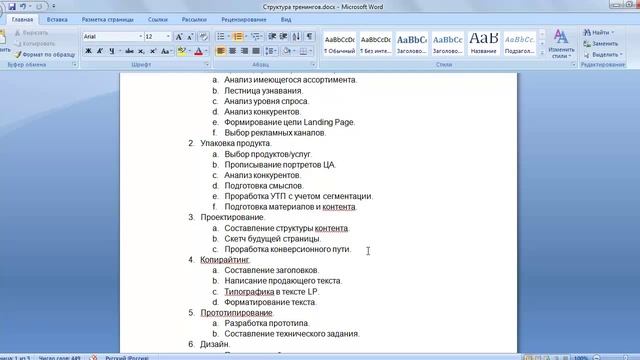Save the document with the floppy disk icon

point(12,7)
